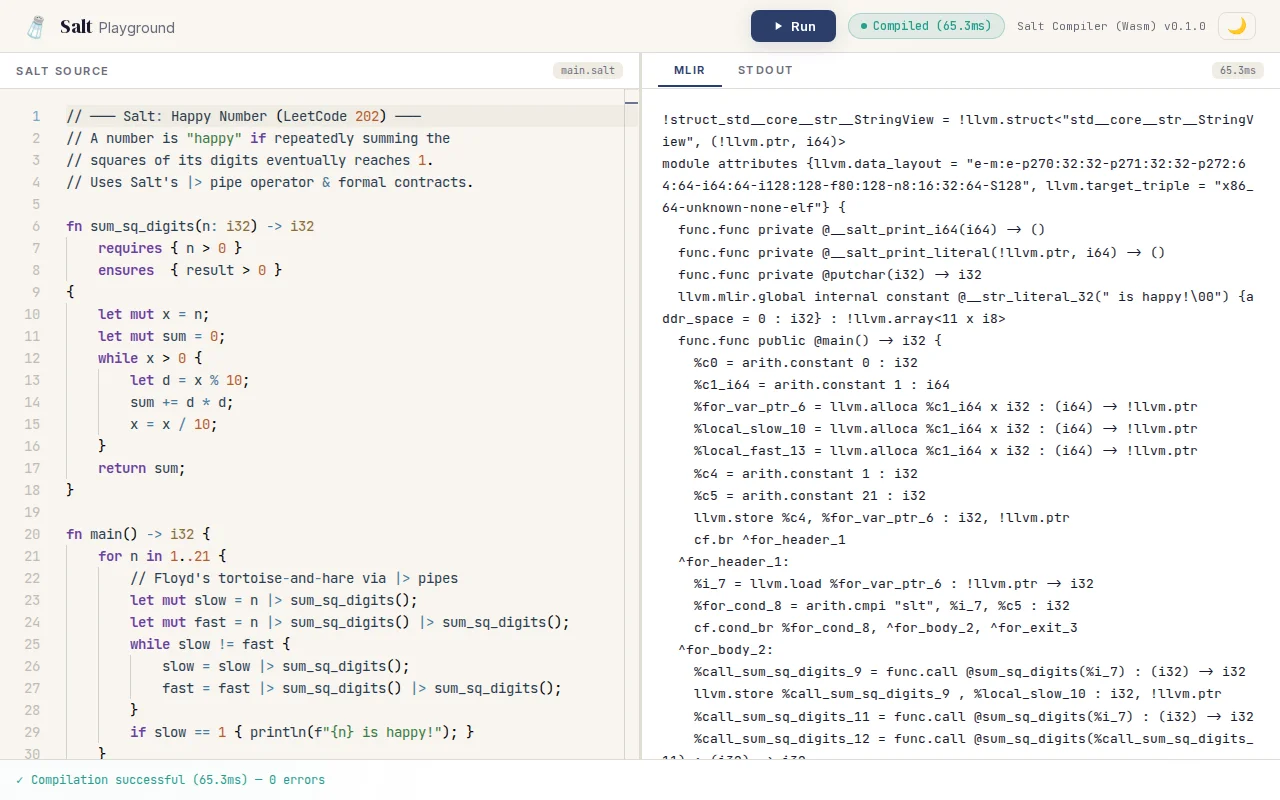Viewport: 1280px width, 800px height.
Task: Click 'func.func private @putchar(i32)' line
Action: tap(830, 274)
